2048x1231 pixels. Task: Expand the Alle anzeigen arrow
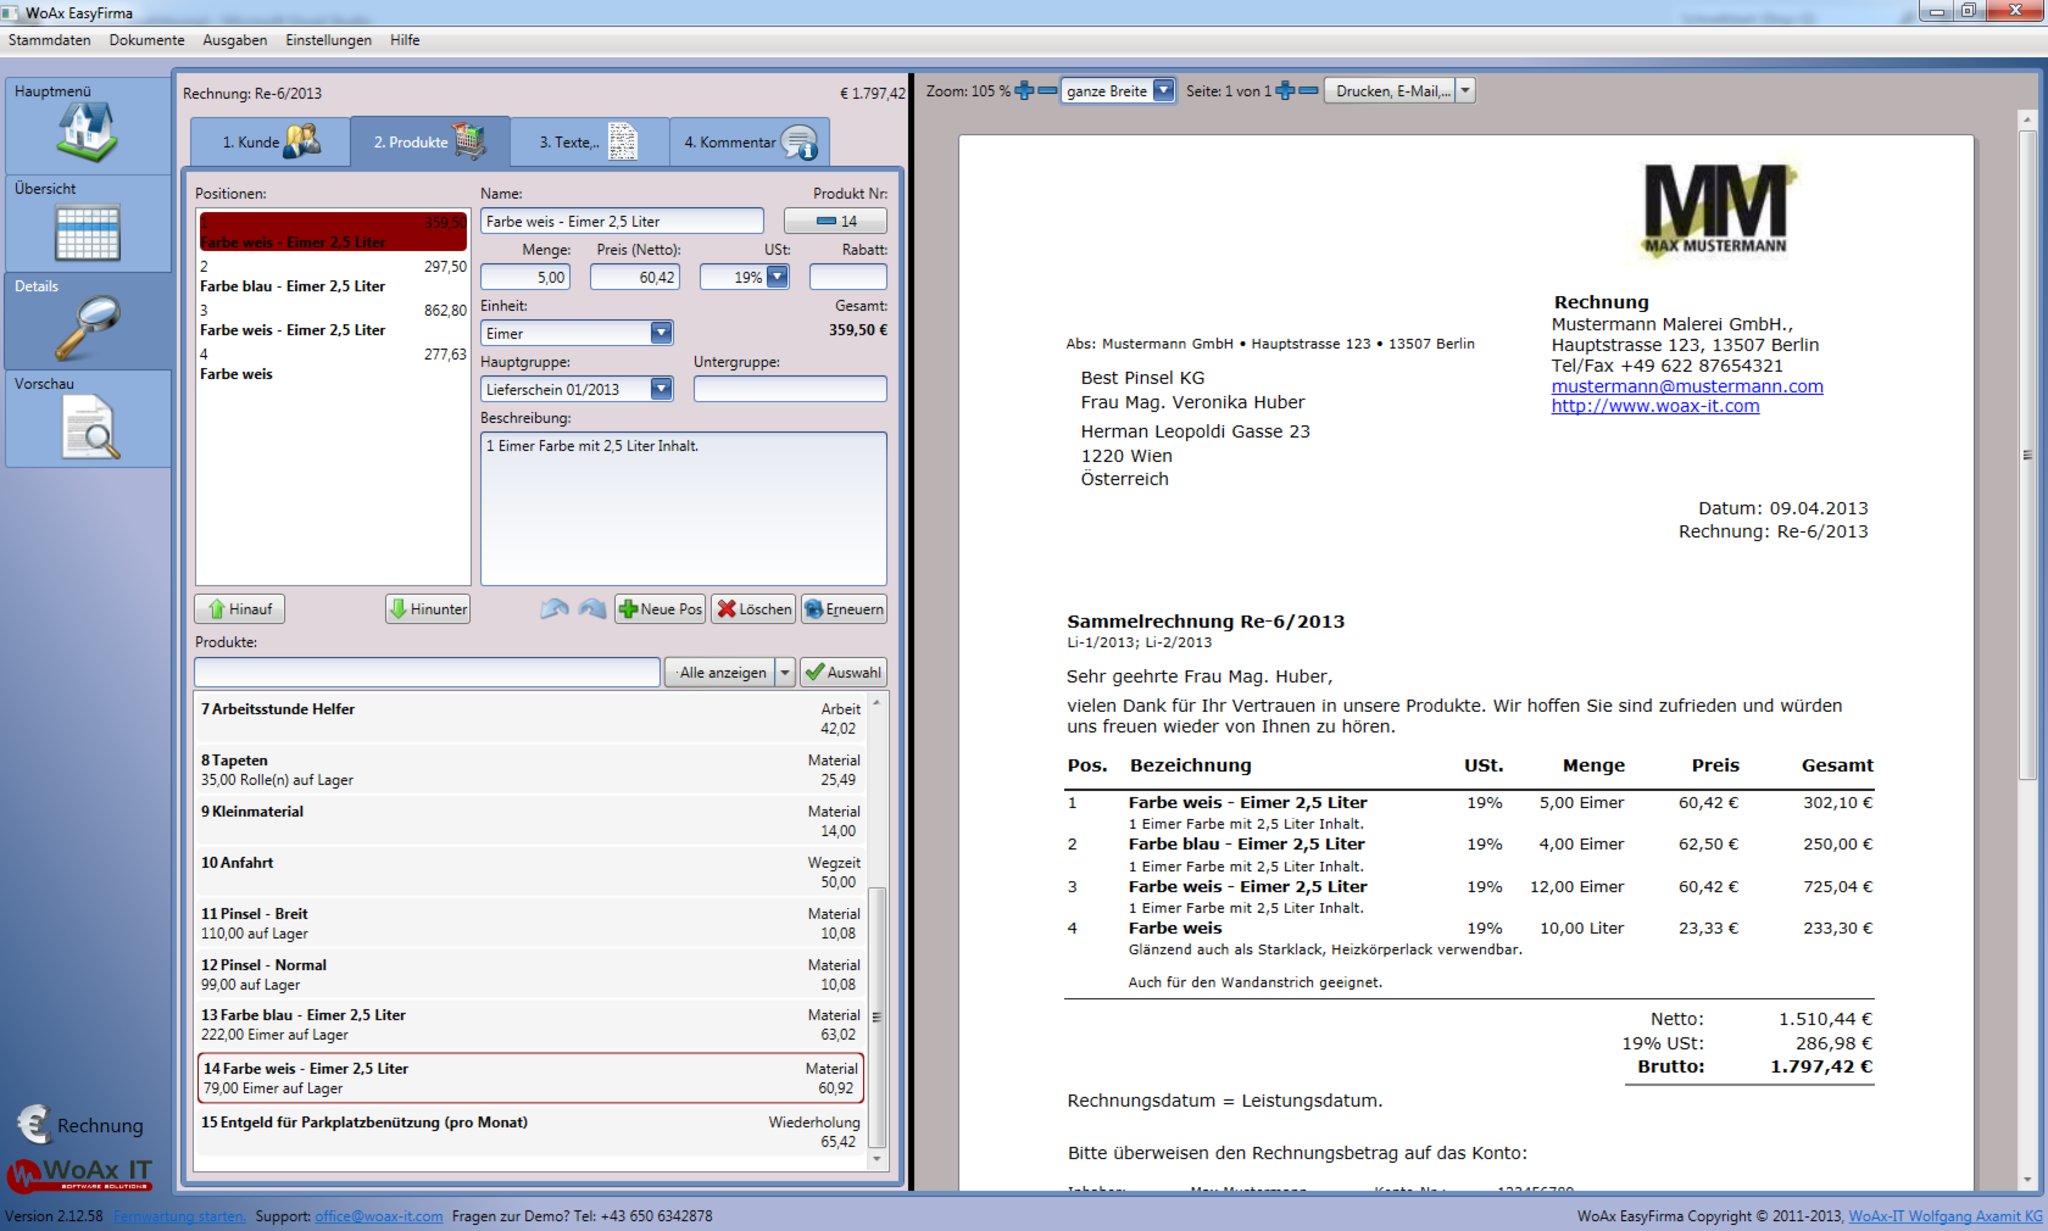(x=785, y=672)
